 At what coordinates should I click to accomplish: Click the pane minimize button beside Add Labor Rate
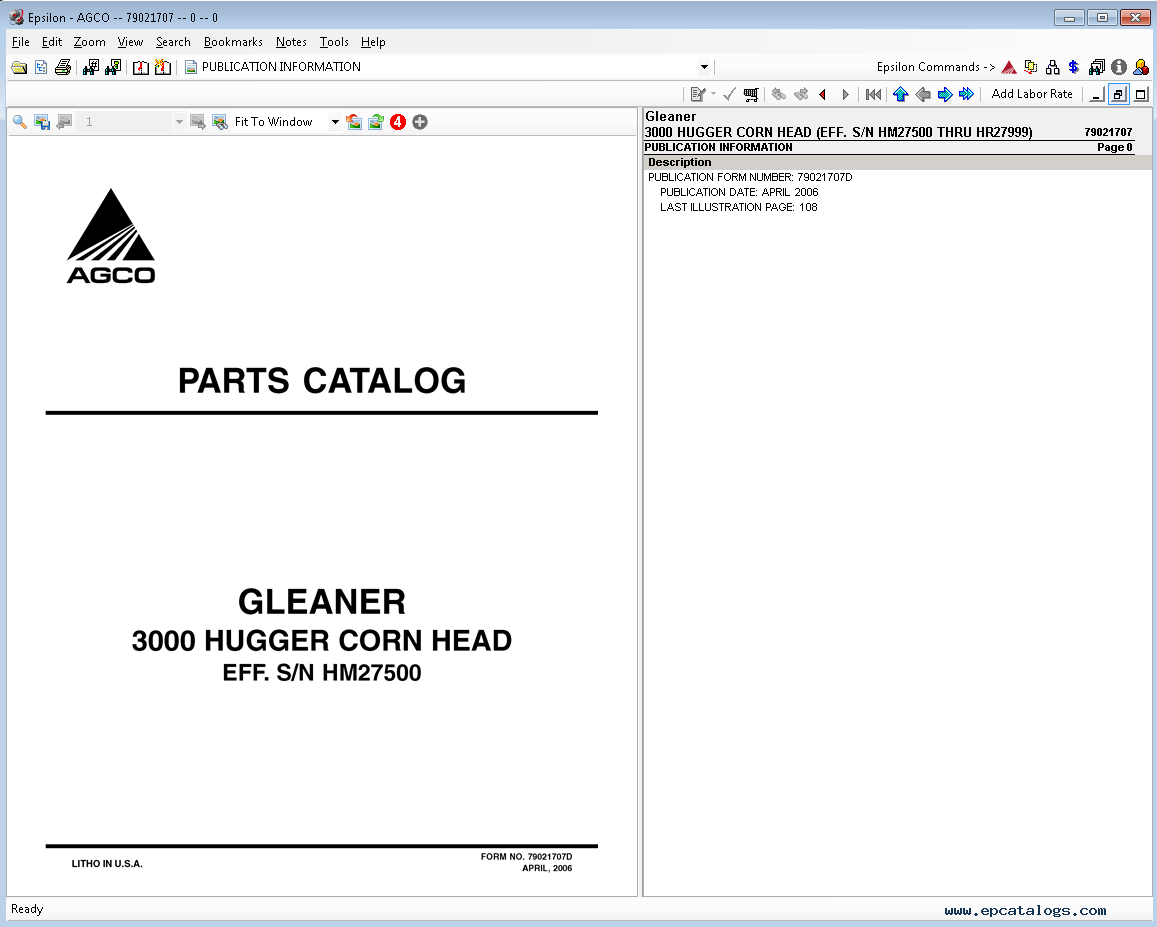(x=1096, y=94)
